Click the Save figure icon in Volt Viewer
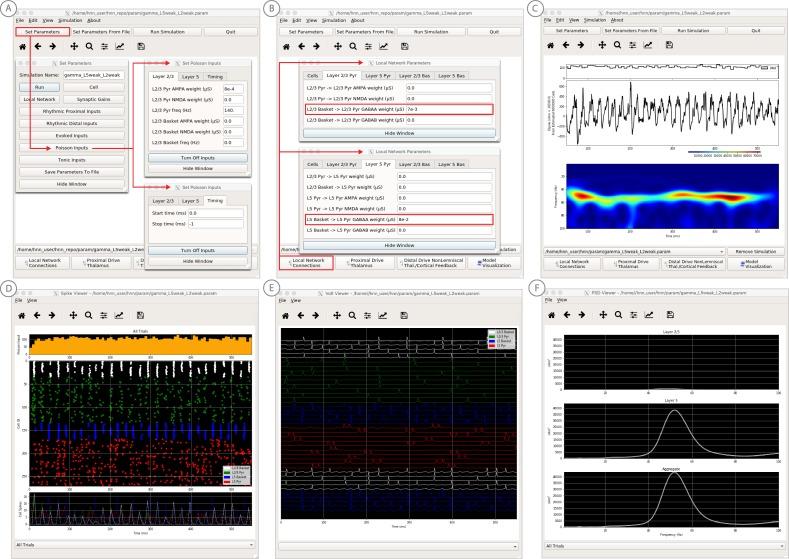 click(404, 315)
